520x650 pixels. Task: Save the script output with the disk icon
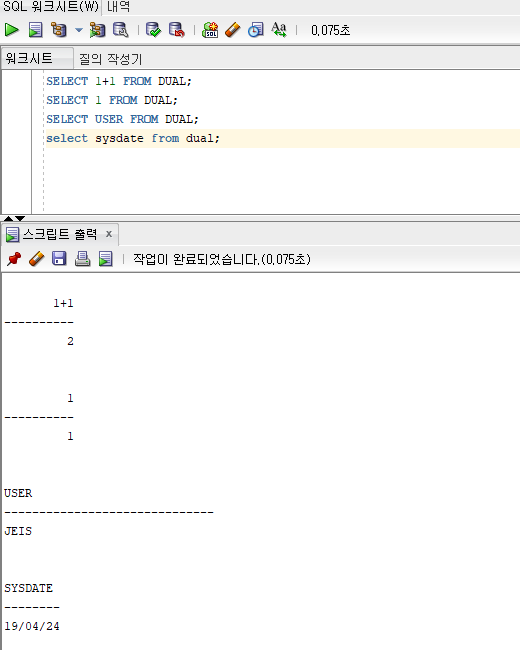(x=59, y=259)
